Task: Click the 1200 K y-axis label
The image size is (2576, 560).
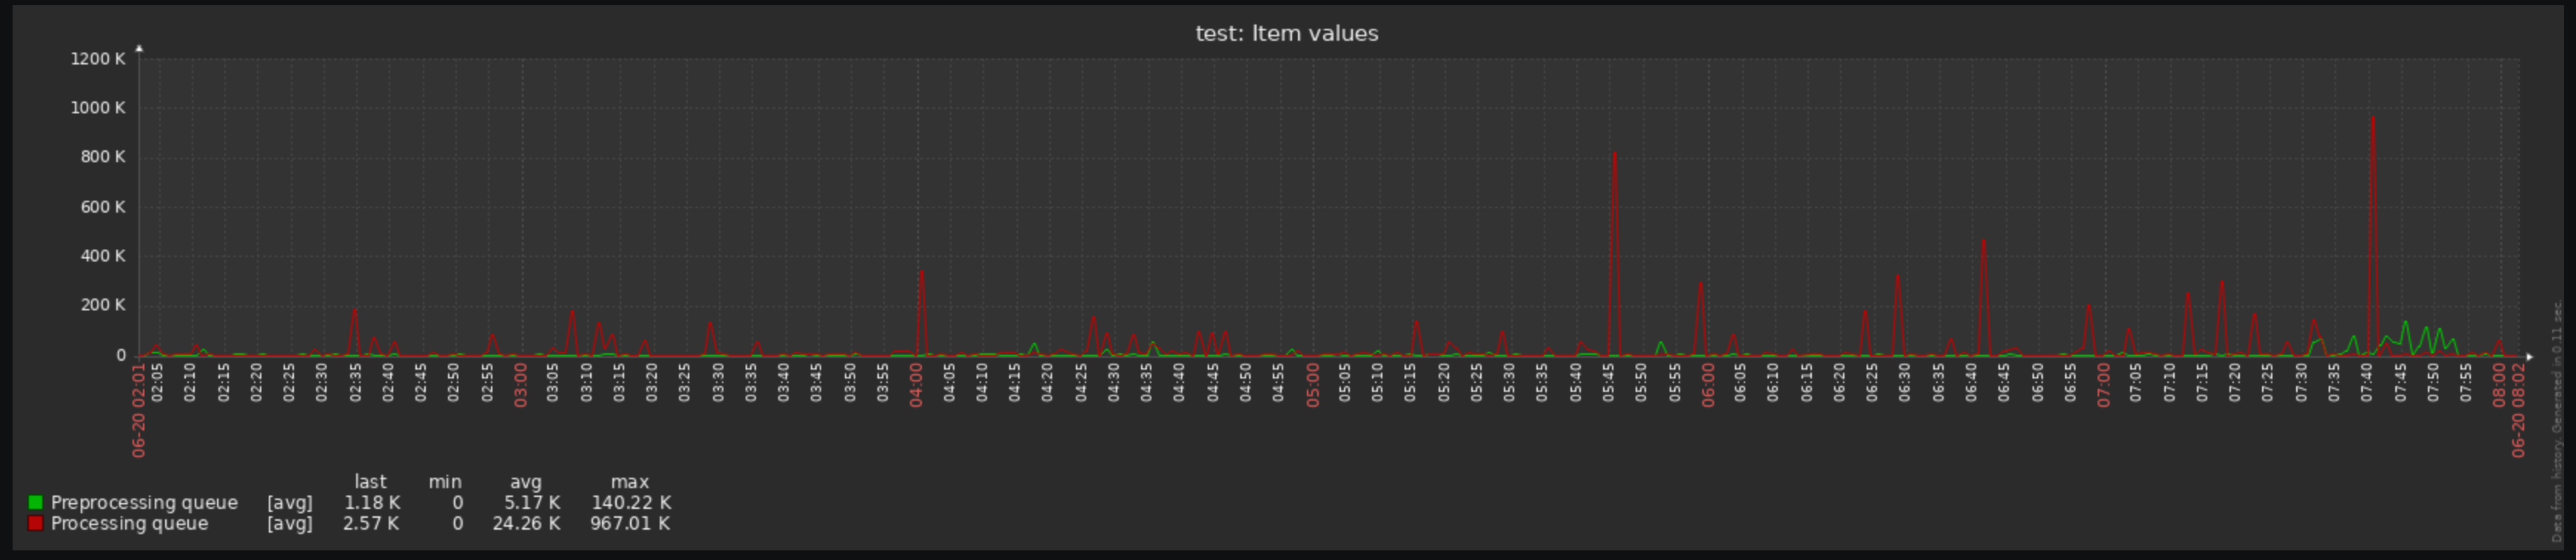Action: pyautogui.click(x=97, y=59)
